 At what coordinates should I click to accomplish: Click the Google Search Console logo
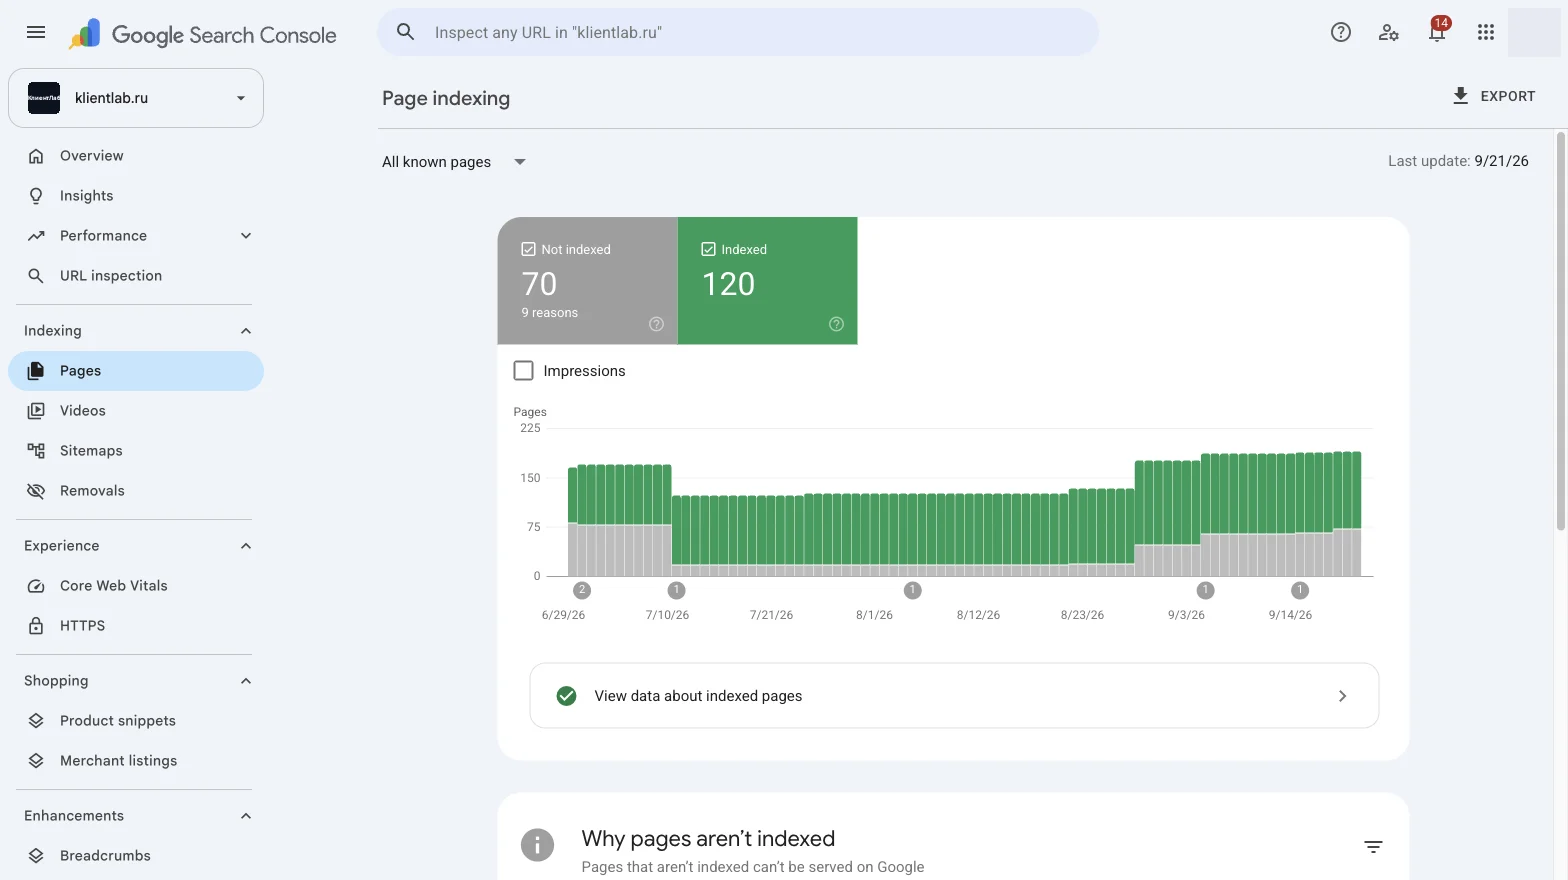(x=203, y=34)
